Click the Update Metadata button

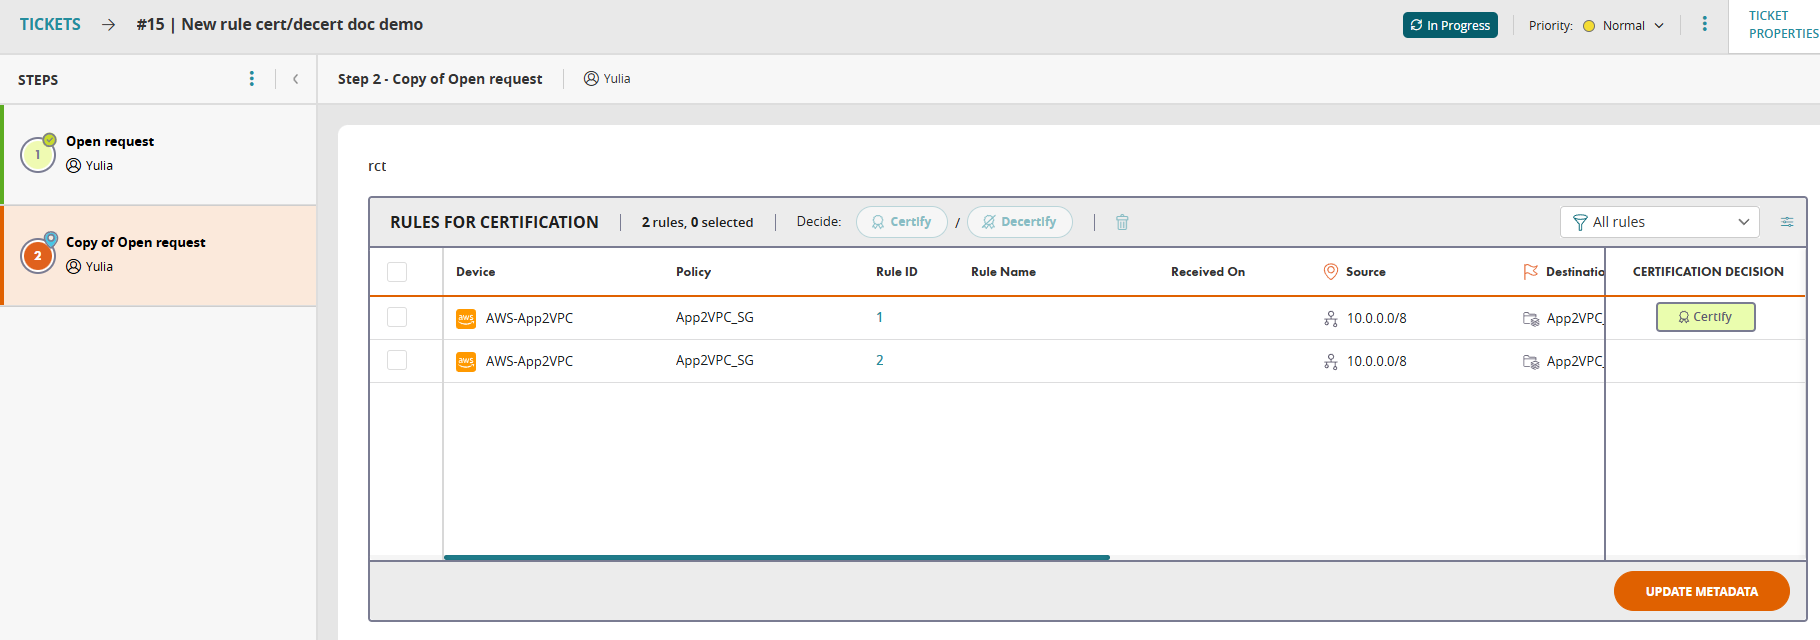[x=1701, y=591]
